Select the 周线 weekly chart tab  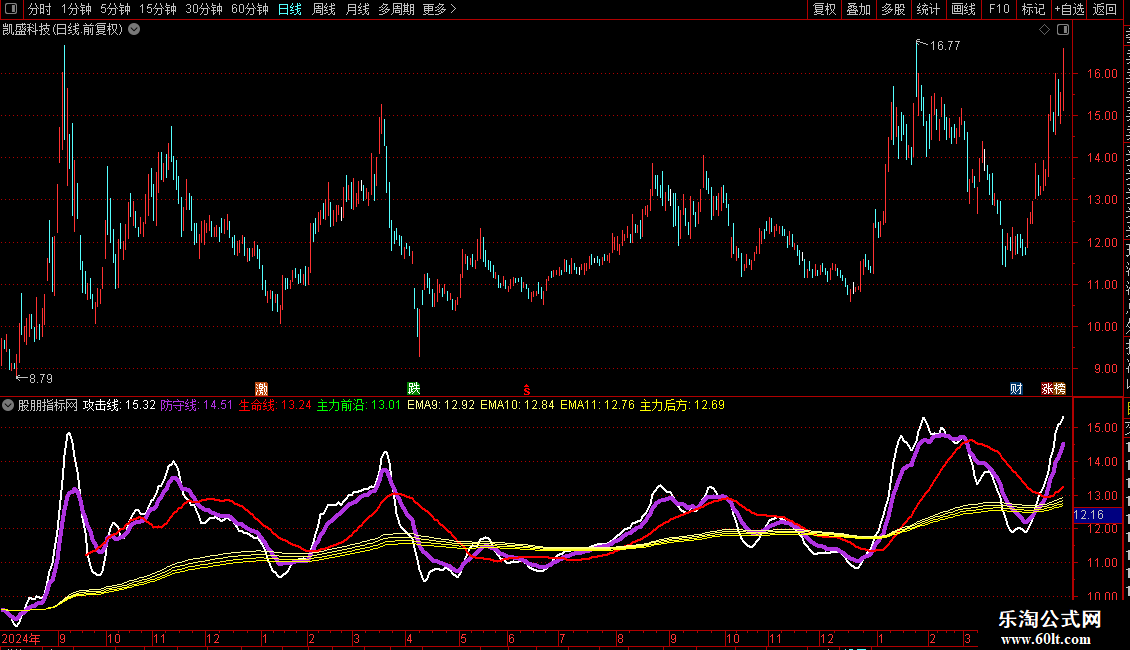pyautogui.click(x=324, y=9)
